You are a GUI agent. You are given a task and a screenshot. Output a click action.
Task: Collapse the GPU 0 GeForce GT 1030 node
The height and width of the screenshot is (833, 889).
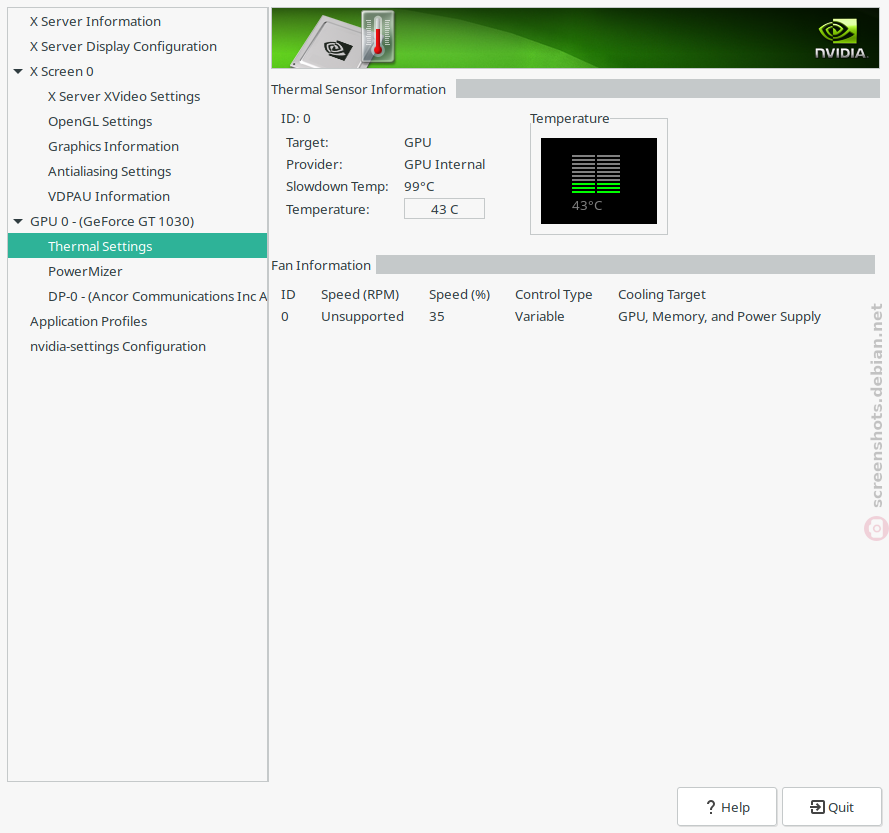click(x=18, y=221)
